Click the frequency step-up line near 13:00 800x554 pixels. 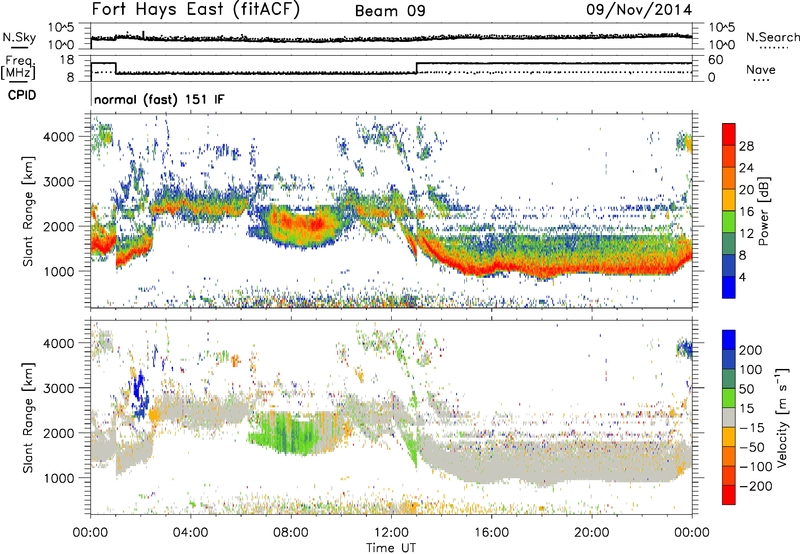click(417, 68)
